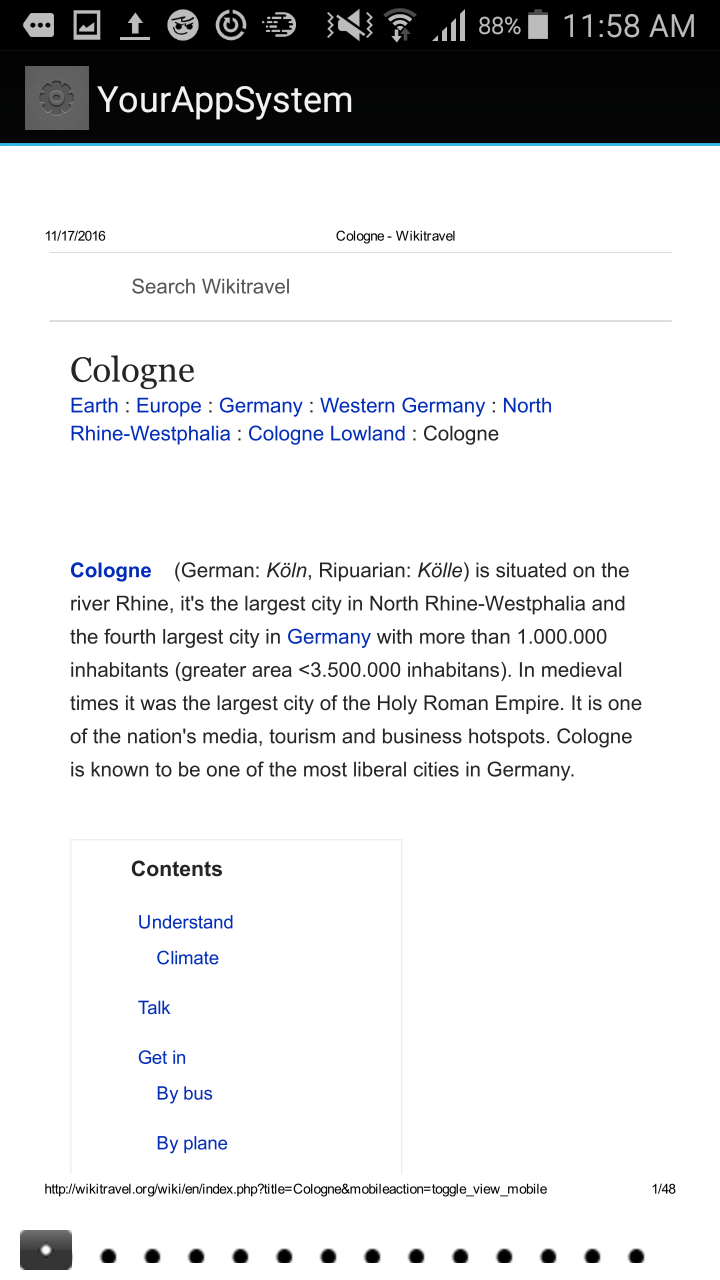Tap the upload arrow status icon
Image resolution: width=720 pixels, height=1280 pixels.
click(134, 25)
